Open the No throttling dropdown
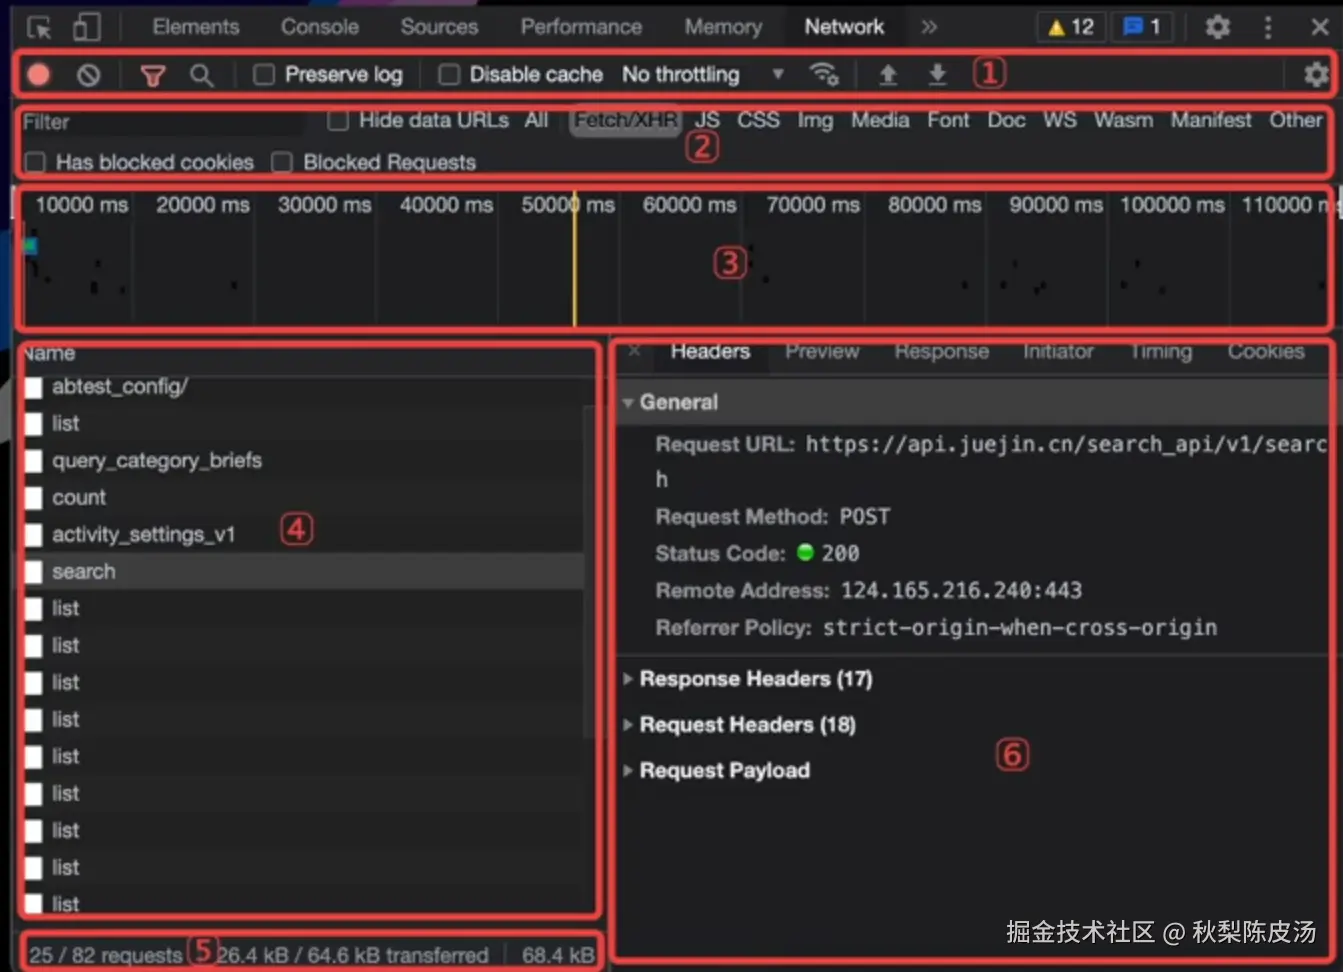This screenshot has width=1343, height=972. (x=703, y=75)
